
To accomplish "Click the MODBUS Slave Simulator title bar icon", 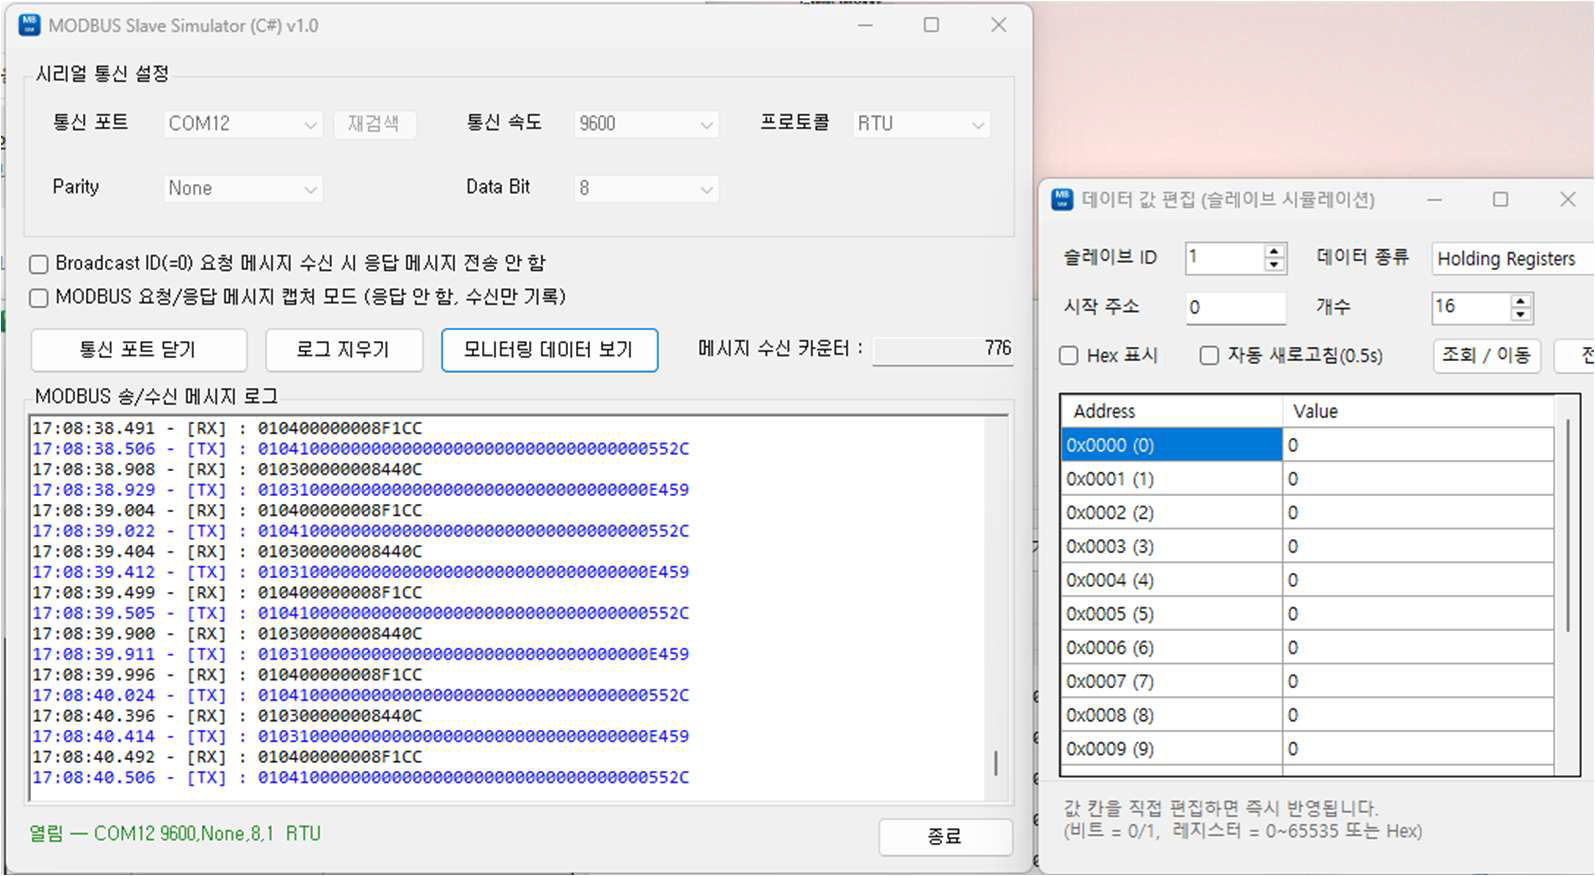I will coord(30,25).
